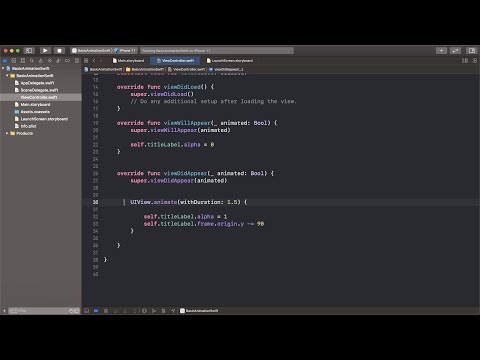Open the Breakpoint navigator icon

click(x=68, y=61)
